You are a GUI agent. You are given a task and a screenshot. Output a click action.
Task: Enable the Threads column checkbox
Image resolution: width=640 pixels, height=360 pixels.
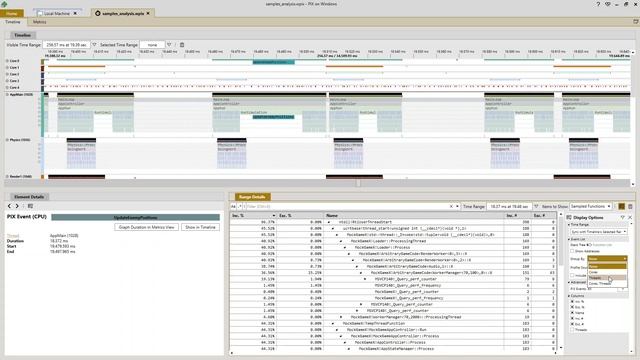click(x=572, y=329)
